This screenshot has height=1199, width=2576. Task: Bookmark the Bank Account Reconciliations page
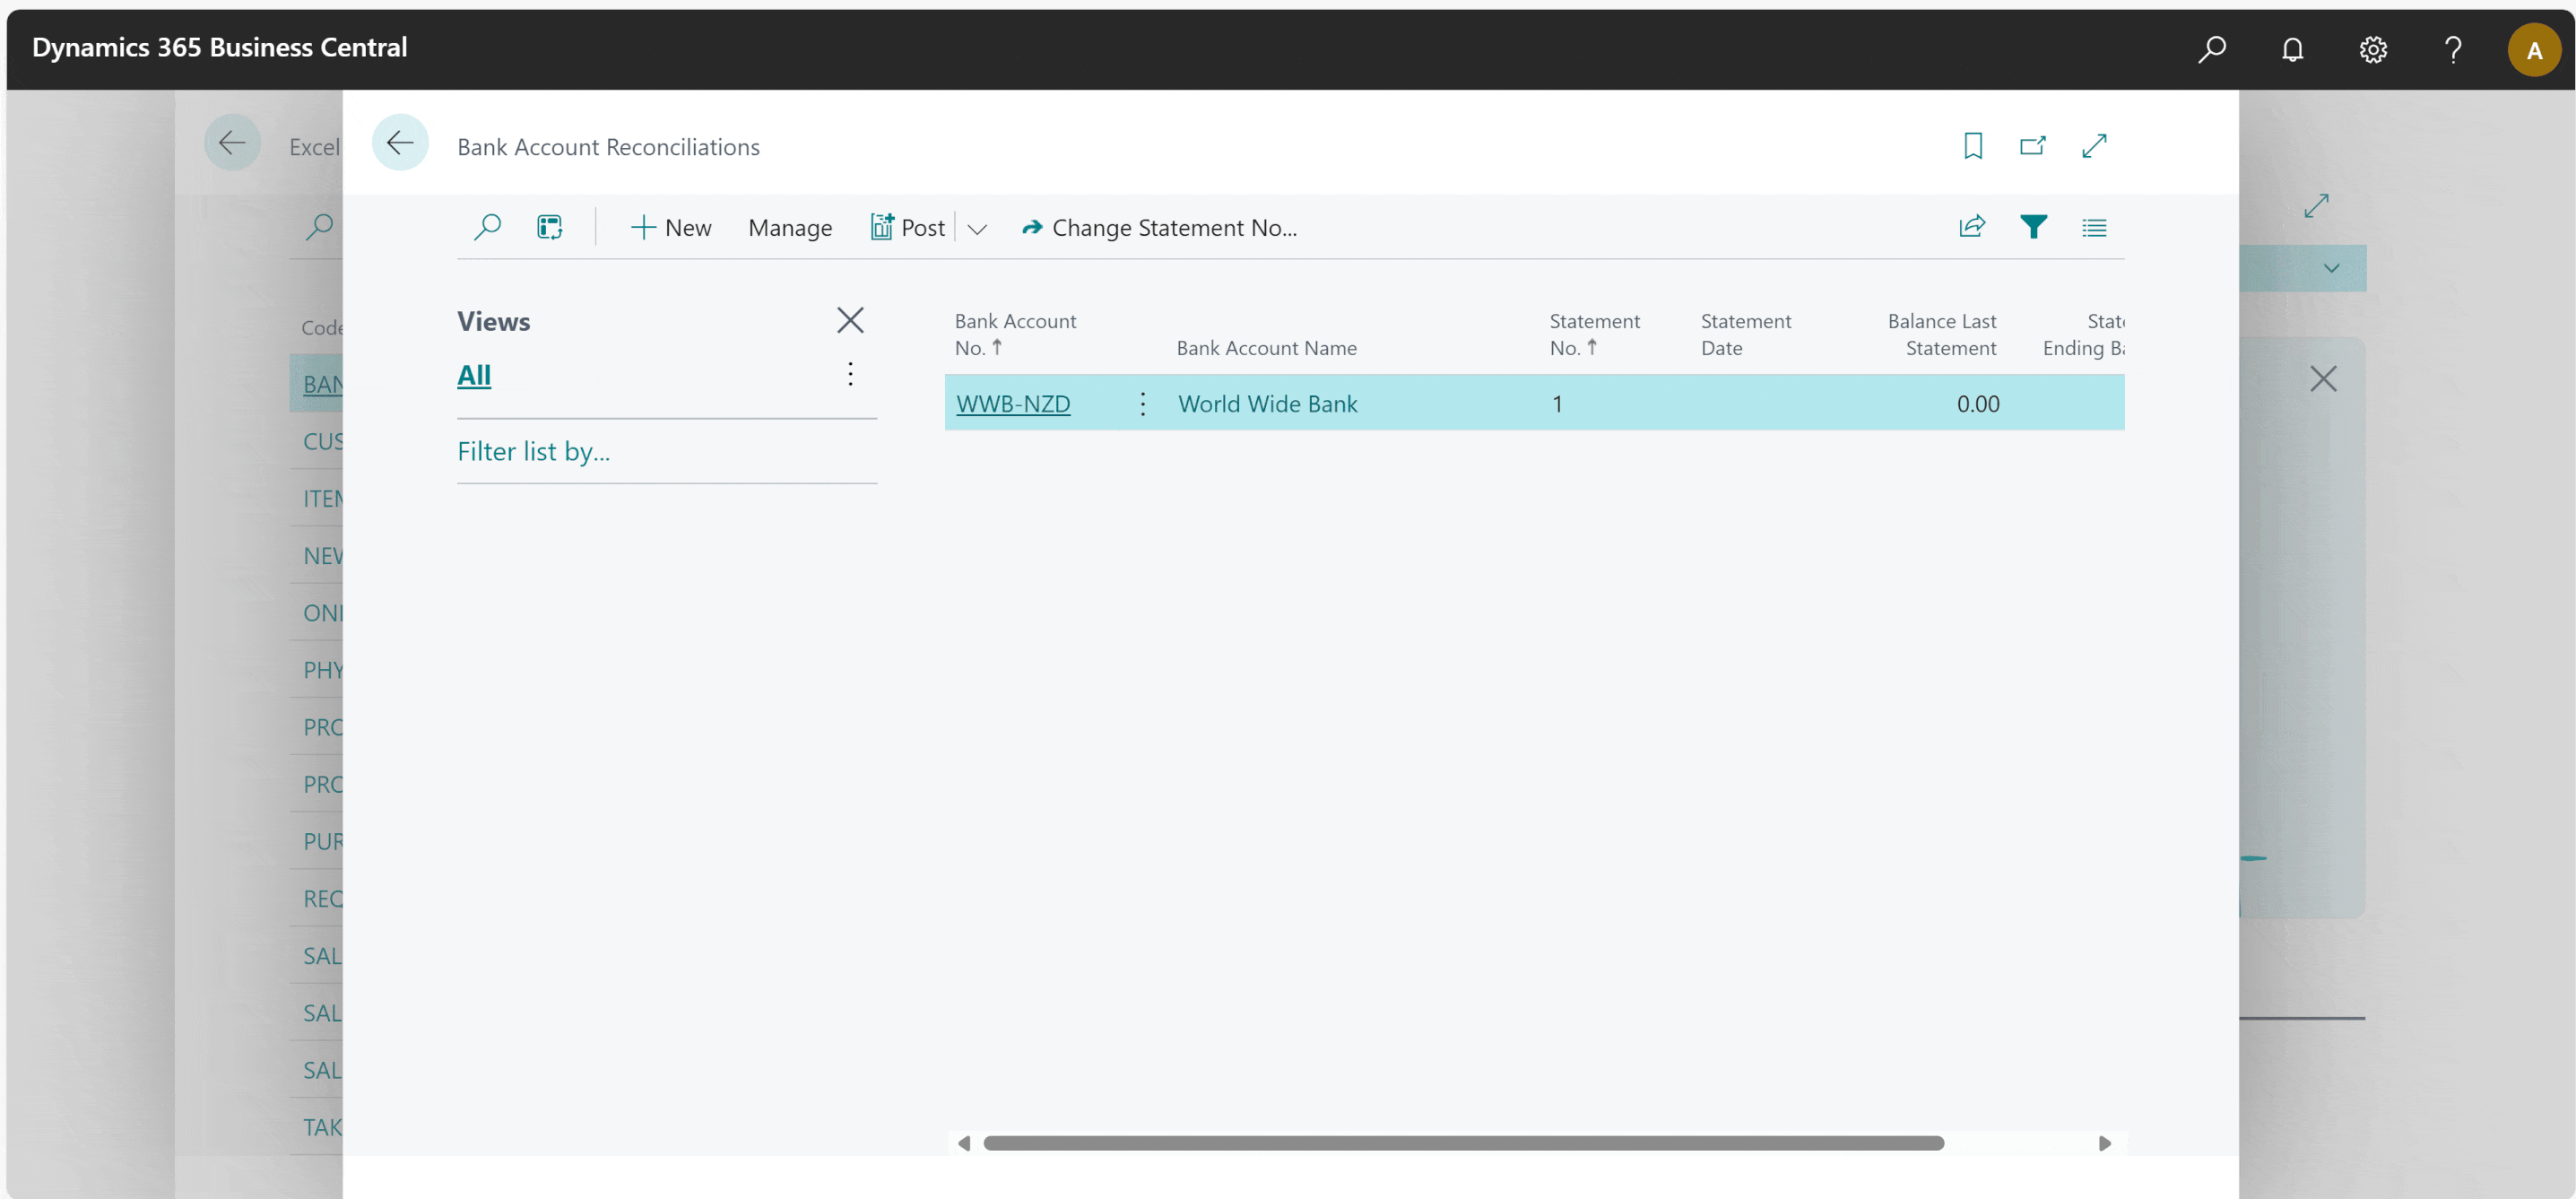tap(1972, 146)
